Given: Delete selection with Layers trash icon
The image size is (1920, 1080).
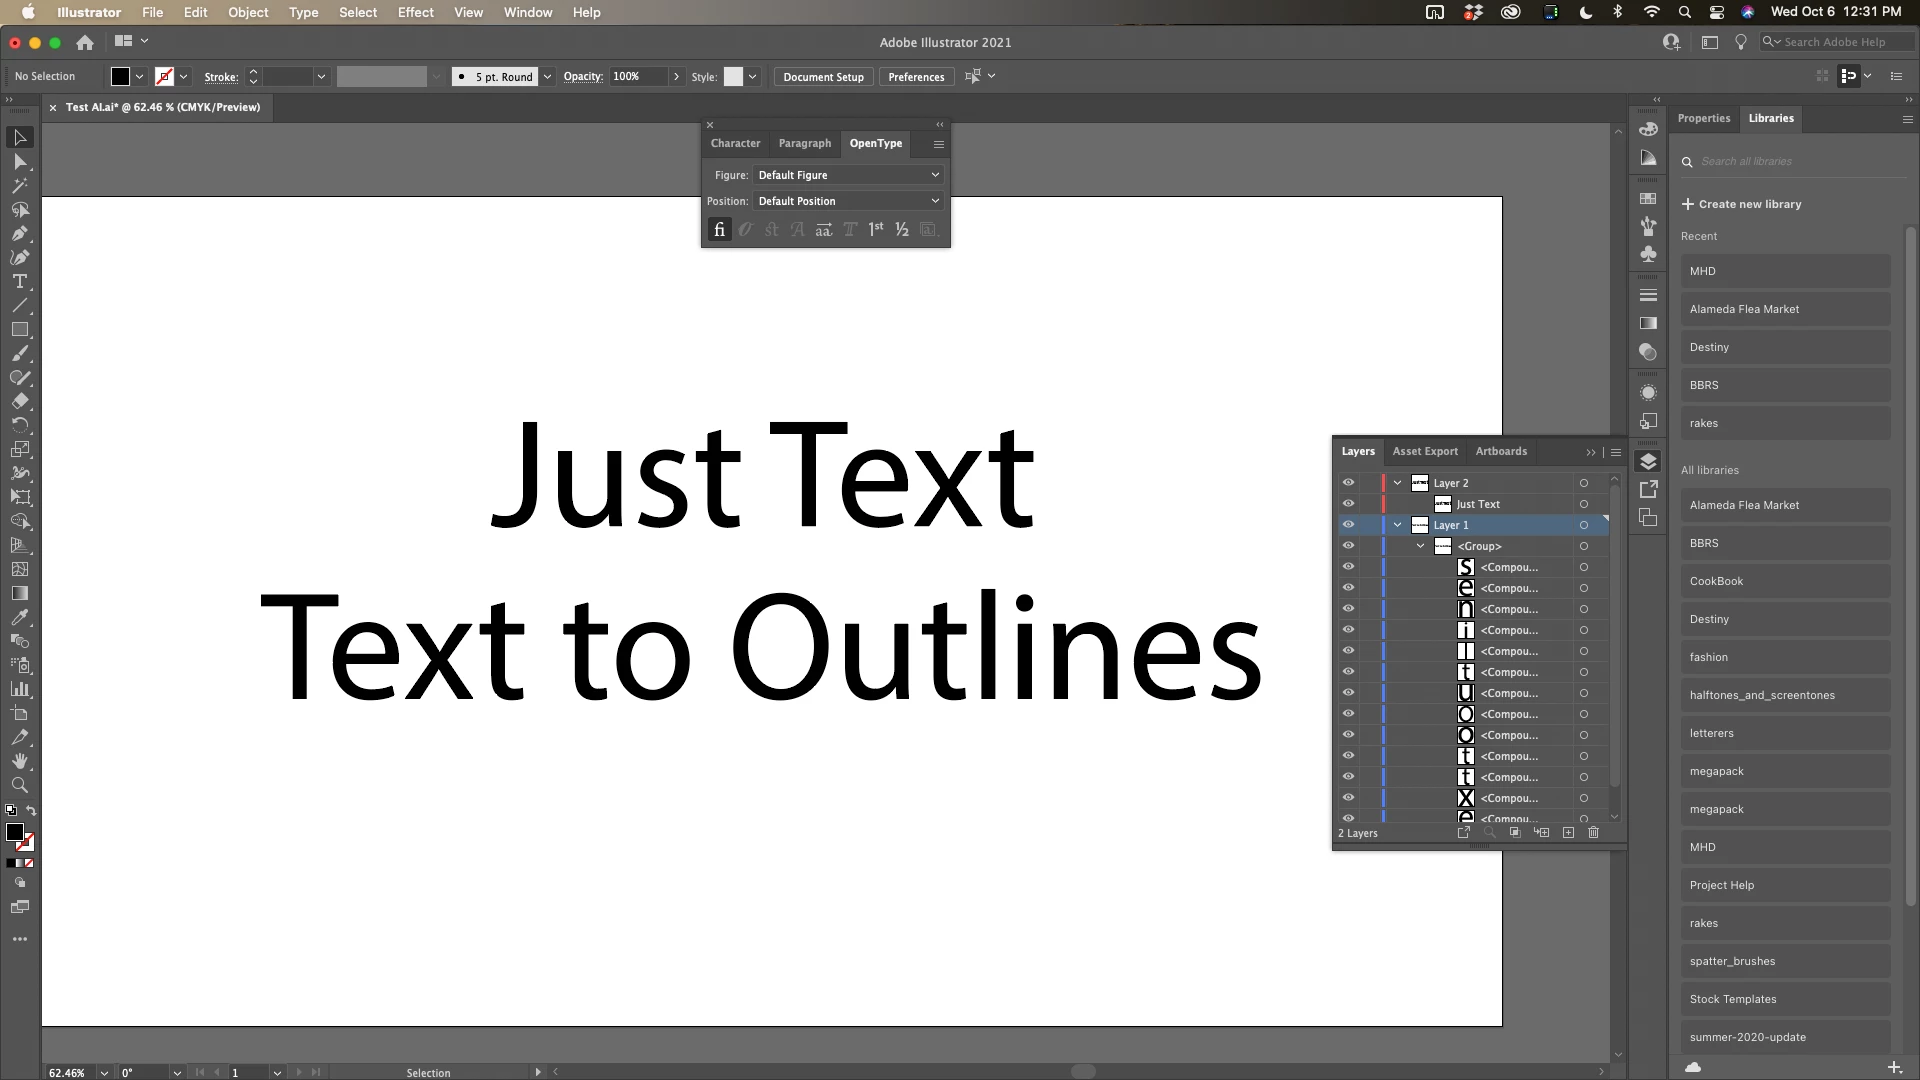Looking at the screenshot, I should tap(1594, 832).
